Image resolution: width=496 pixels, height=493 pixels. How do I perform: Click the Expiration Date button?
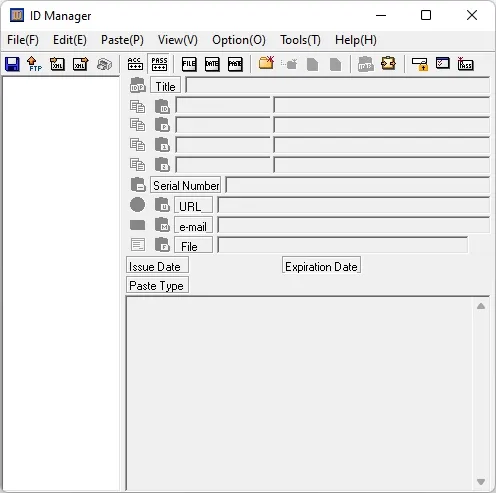pos(321,267)
